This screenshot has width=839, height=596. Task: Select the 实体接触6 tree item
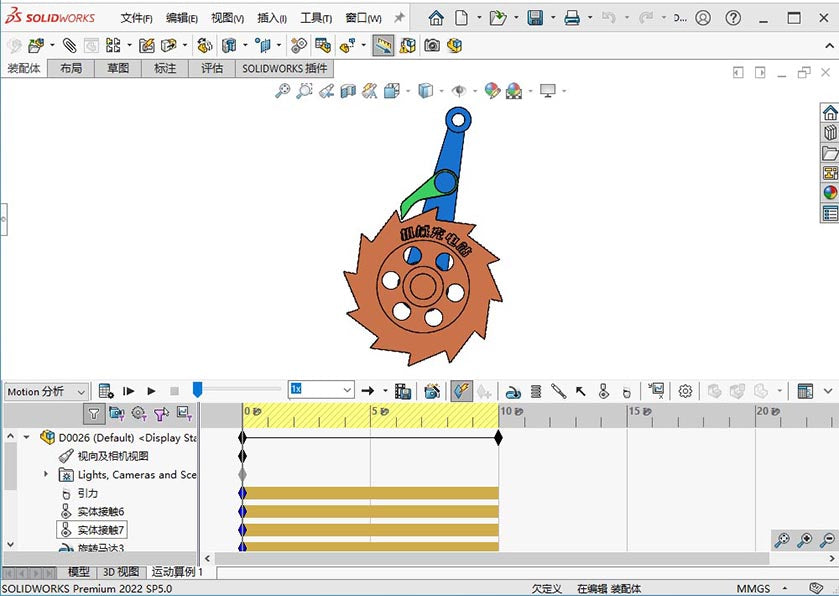[x=101, y=511]
